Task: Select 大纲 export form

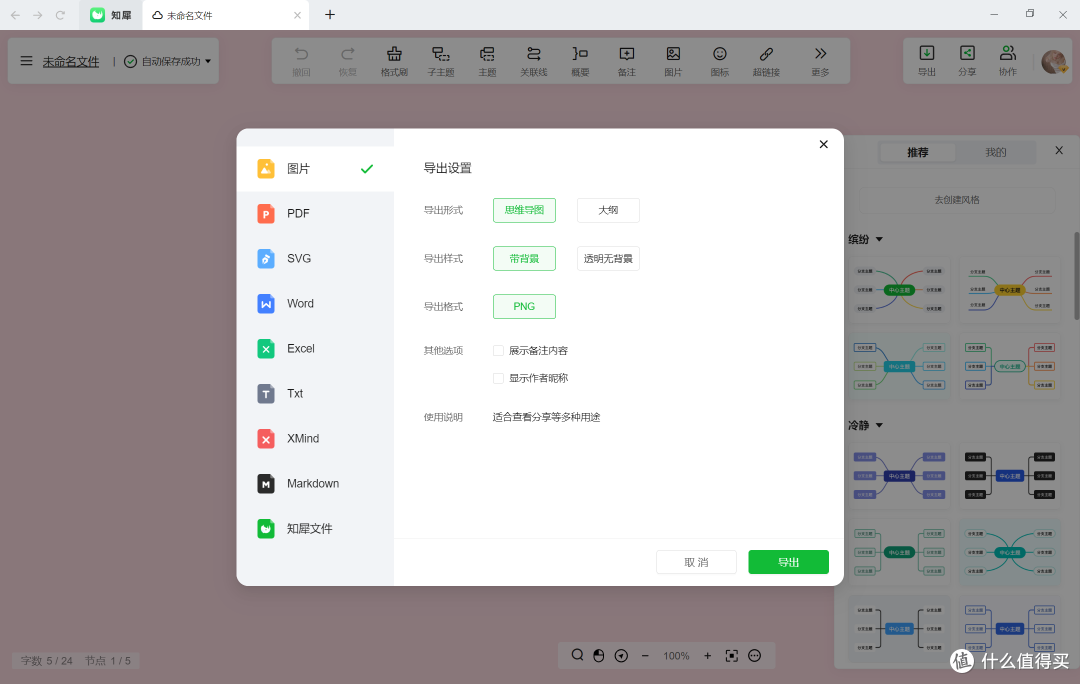Action: 608,210
